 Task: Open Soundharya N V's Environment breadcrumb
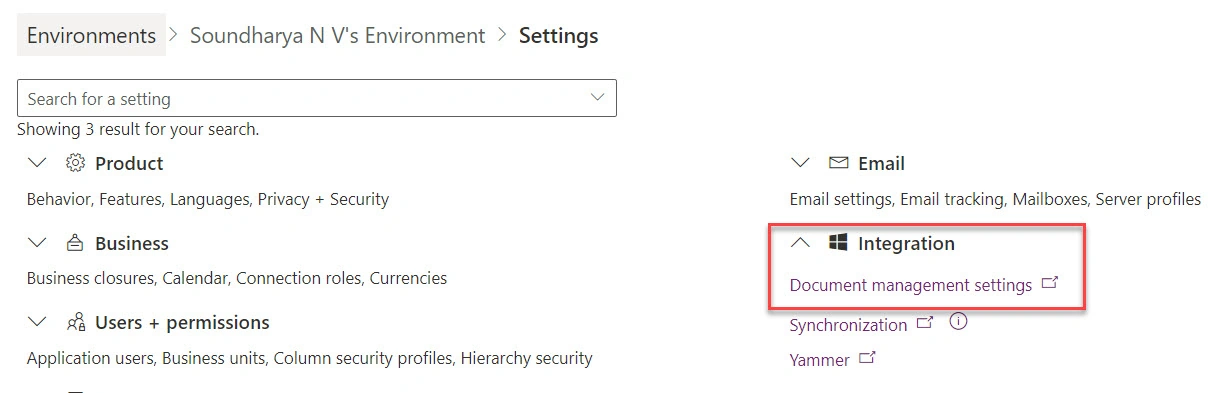coord(337,35)
